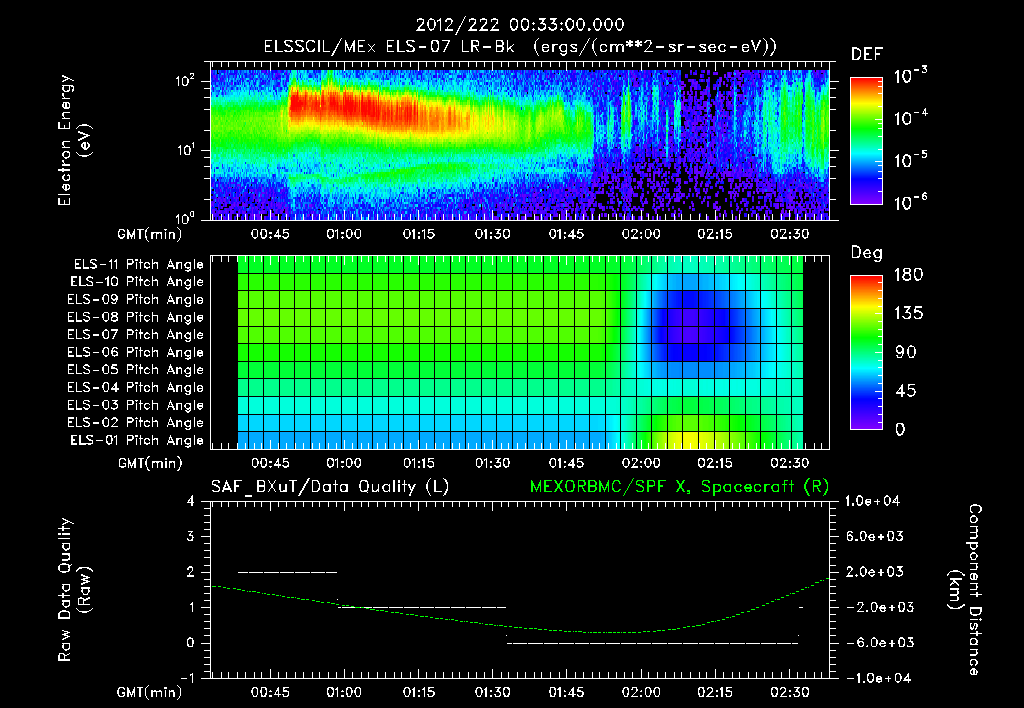Click the Deg color bar label

click(866, 253)
